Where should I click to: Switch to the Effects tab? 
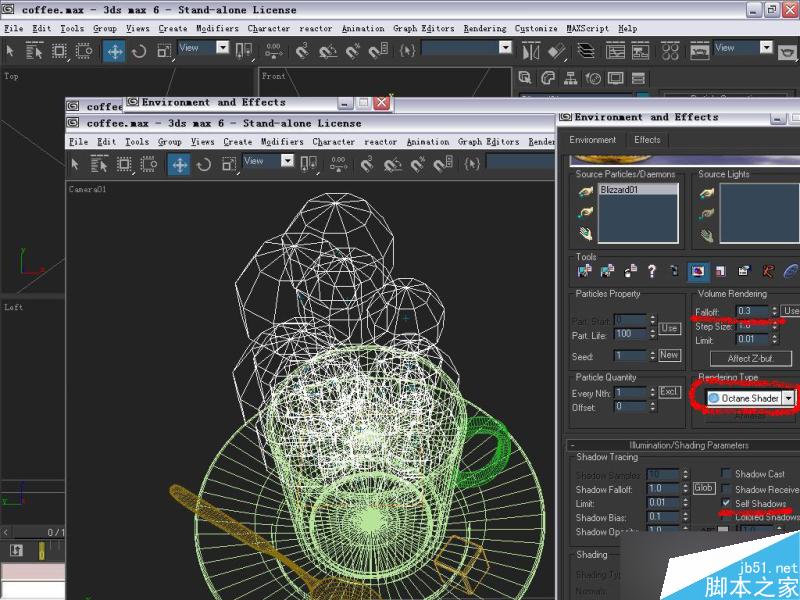647,140
